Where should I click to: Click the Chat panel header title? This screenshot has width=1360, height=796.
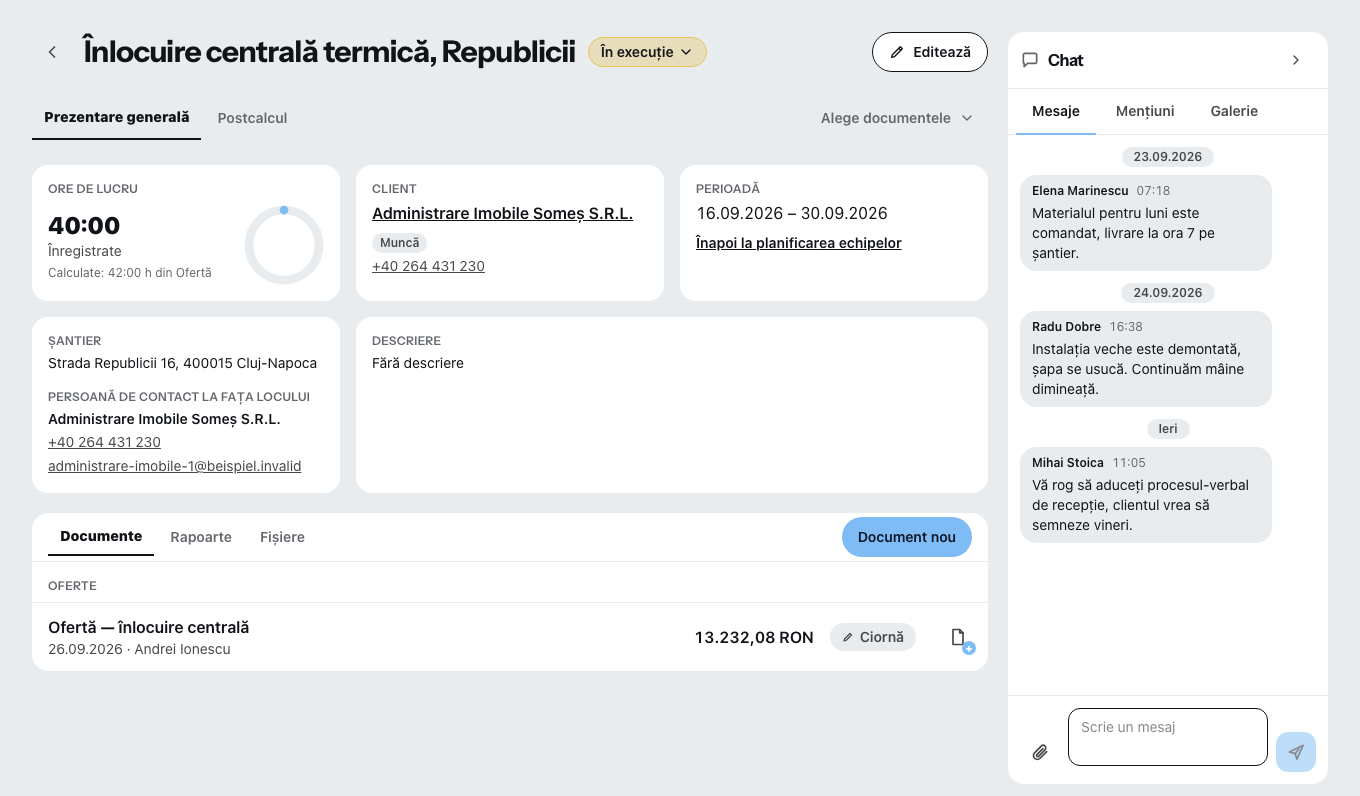[x=1065, y=60]
